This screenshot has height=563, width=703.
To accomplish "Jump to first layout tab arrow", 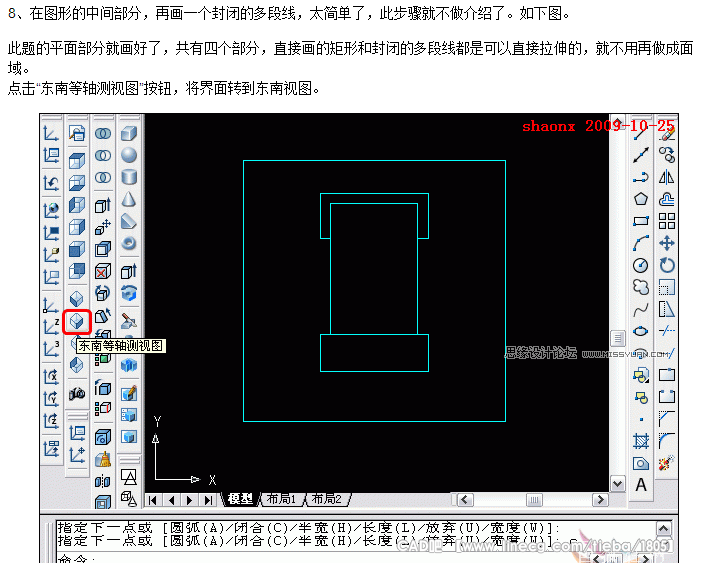I will coord(152,500).
